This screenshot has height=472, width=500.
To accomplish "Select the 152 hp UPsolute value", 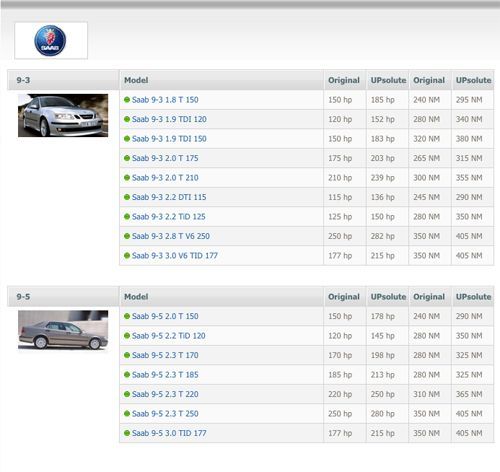I will pyautogui.click(x=383, y=119).
